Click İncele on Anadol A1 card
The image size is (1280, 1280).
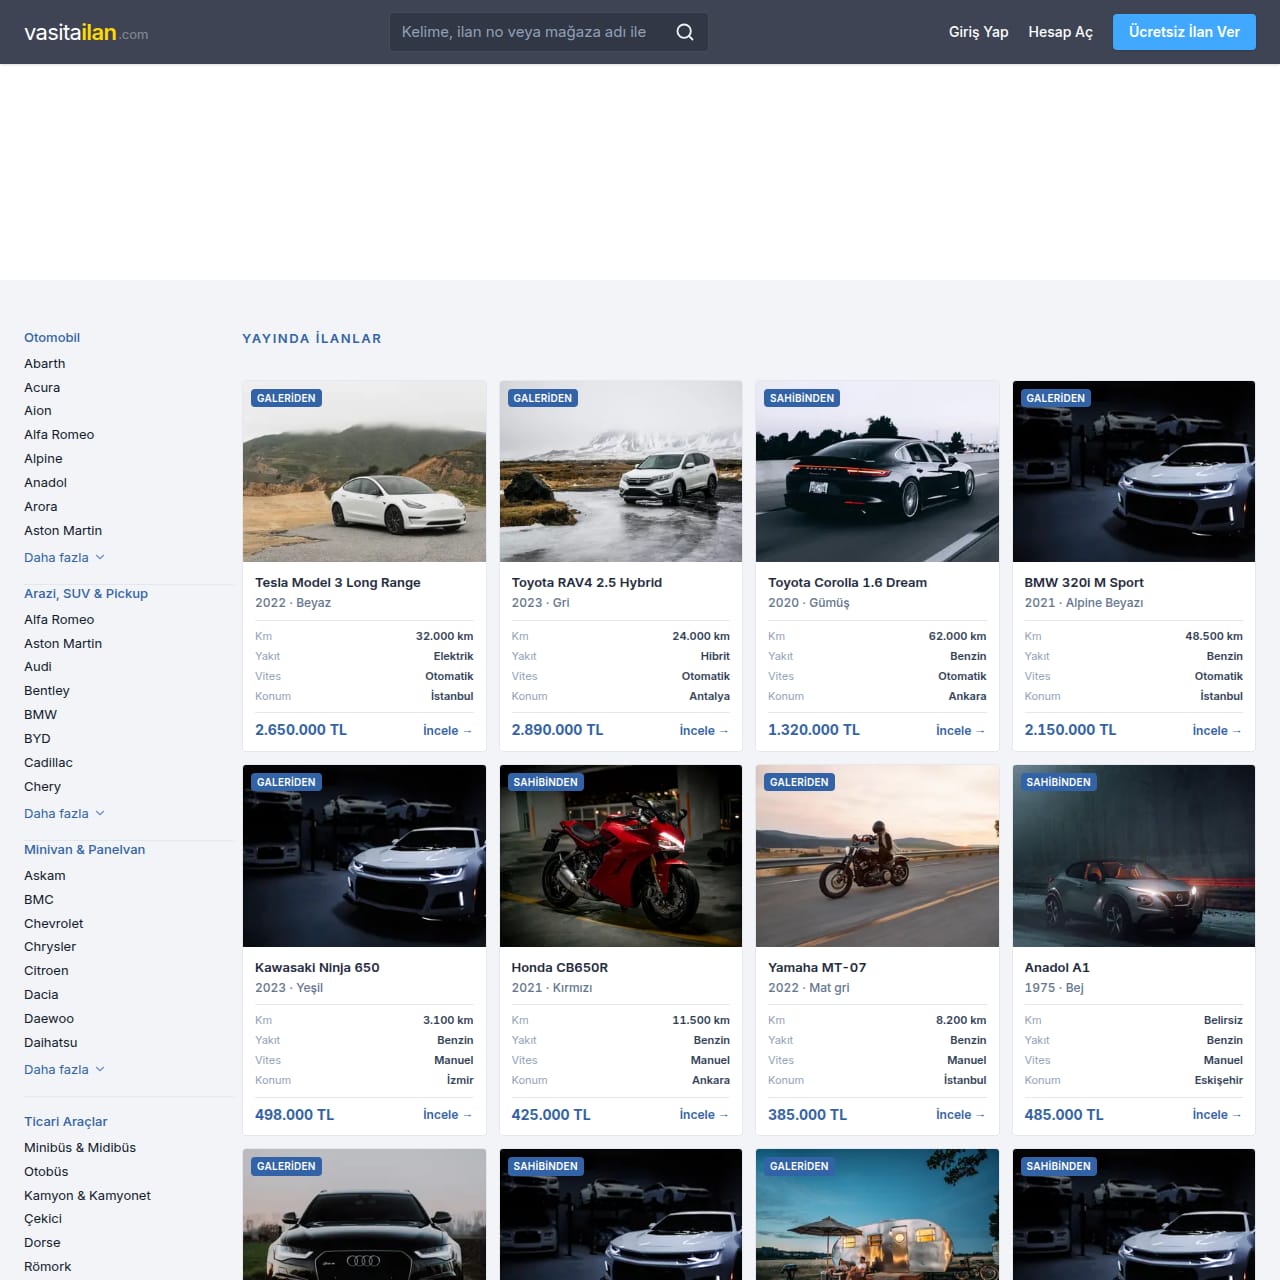pos(1217,1115)
